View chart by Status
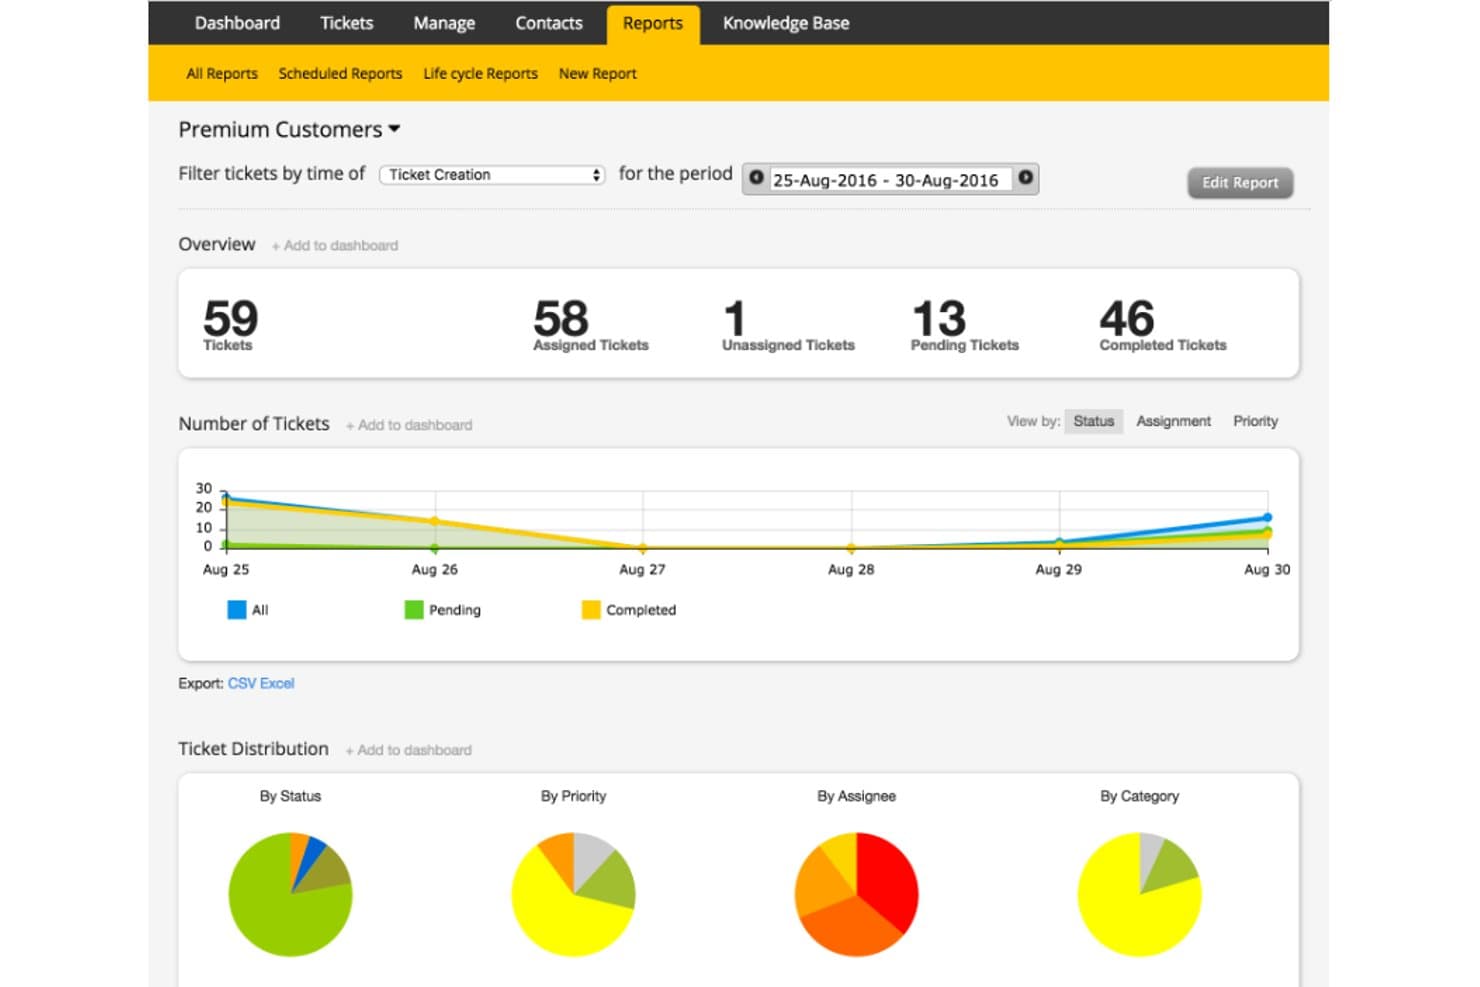Viewport: 1480px width, 987px height. tap(1093, 422)
